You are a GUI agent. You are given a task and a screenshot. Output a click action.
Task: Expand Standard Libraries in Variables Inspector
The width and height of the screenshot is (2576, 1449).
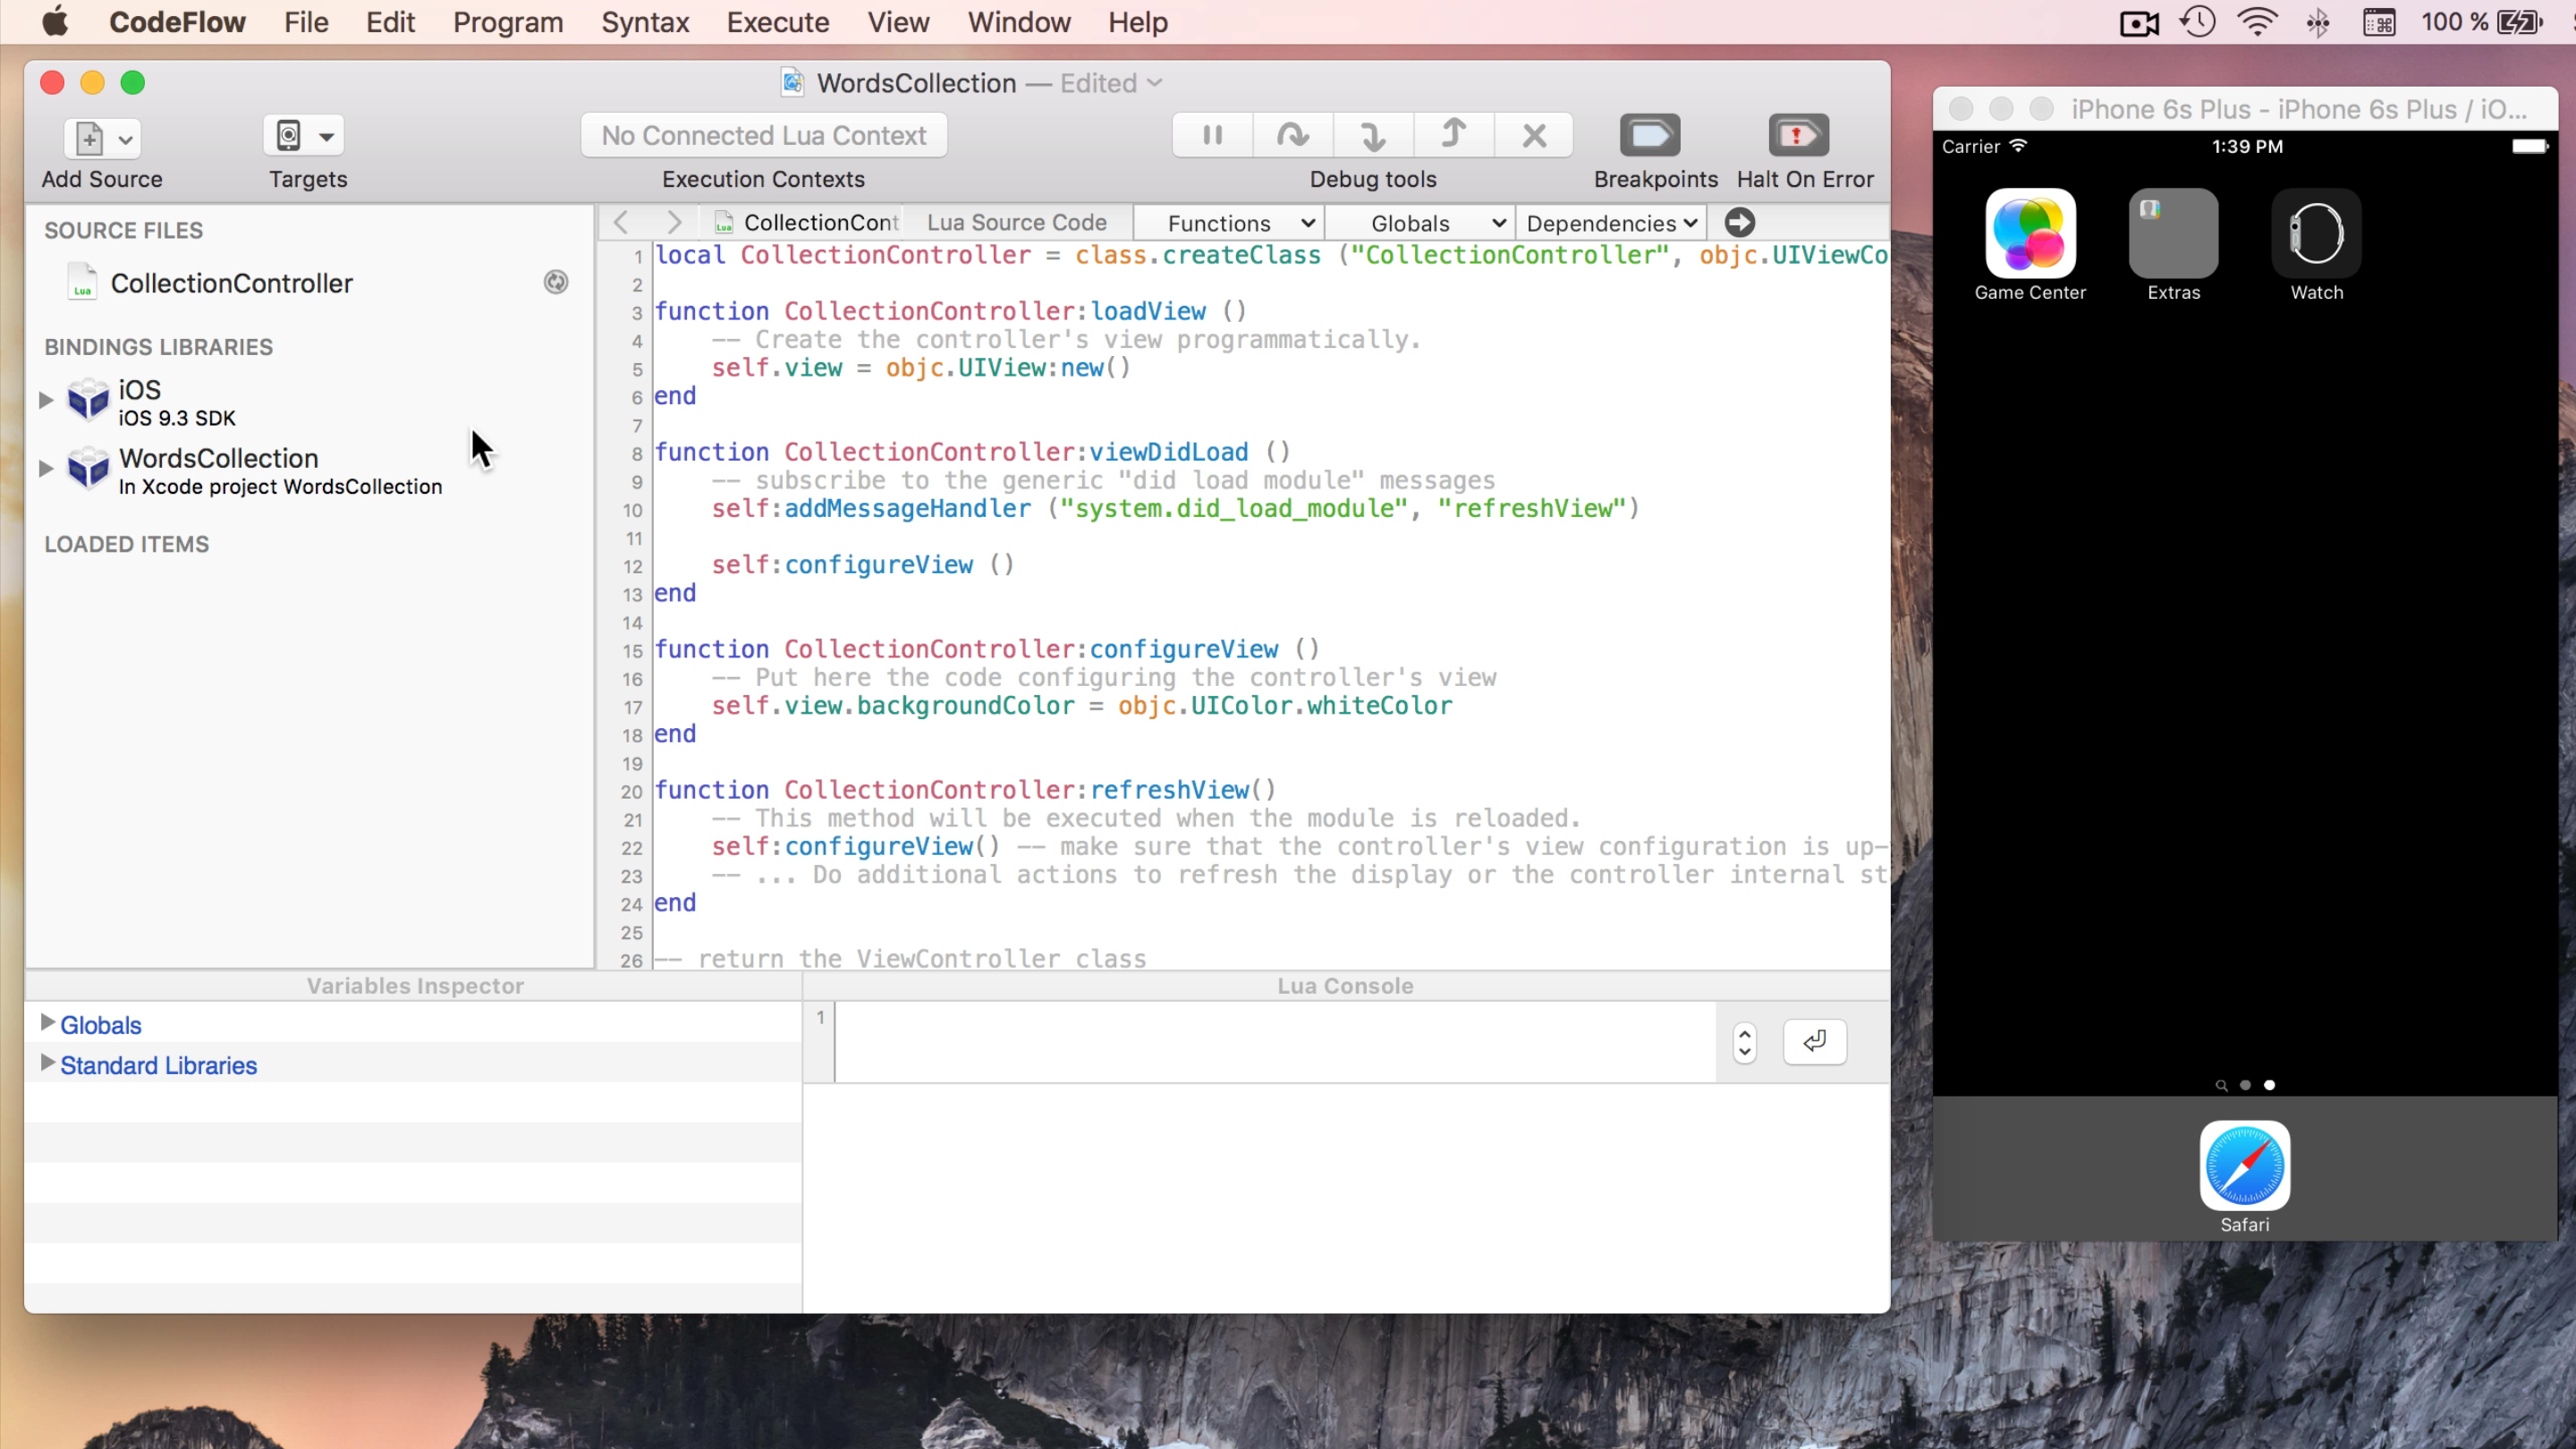coord(47,1062)
